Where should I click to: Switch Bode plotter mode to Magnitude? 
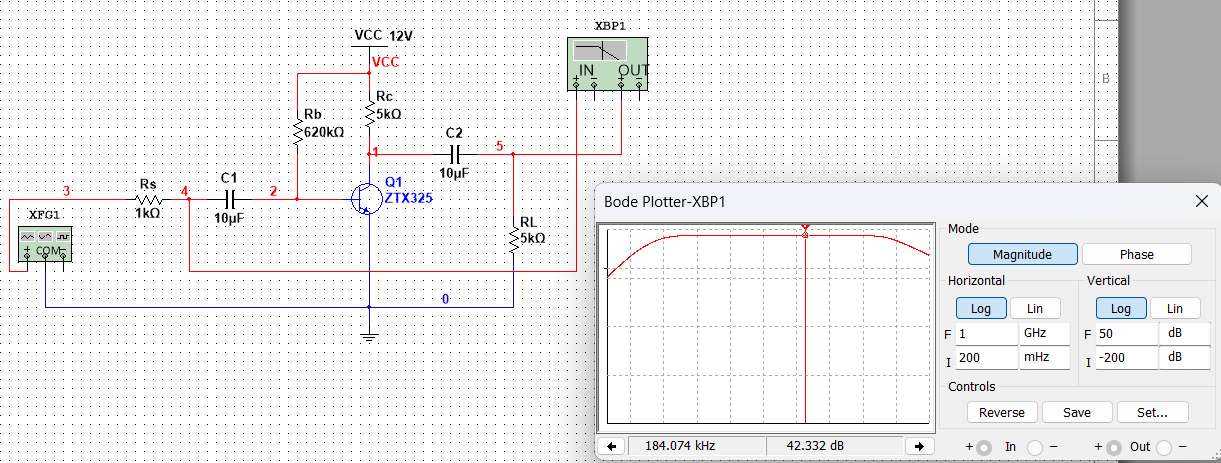pos(1022,254)
